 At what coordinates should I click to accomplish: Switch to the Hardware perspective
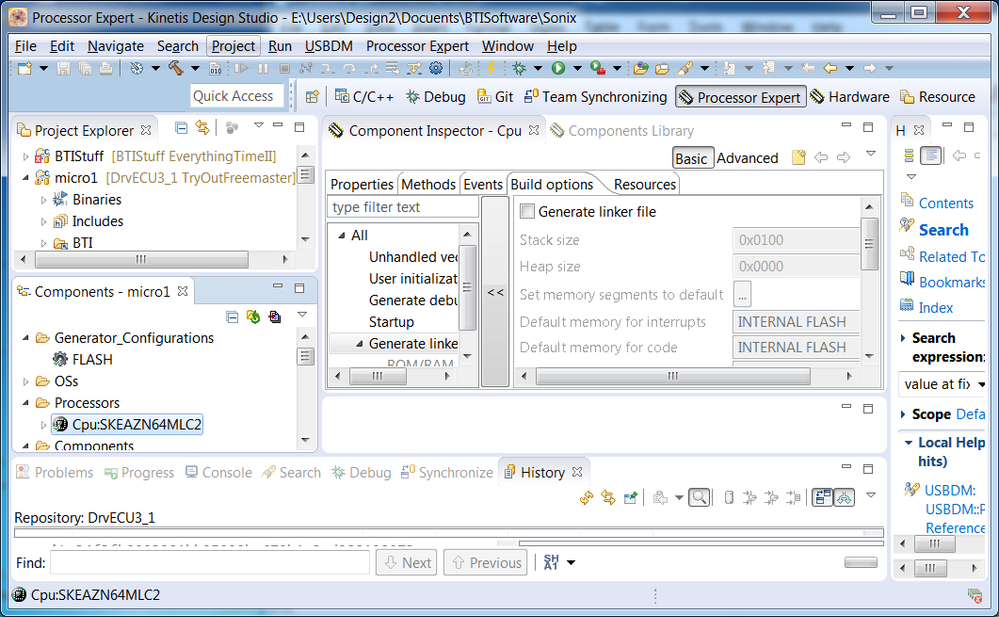(850, 97)
